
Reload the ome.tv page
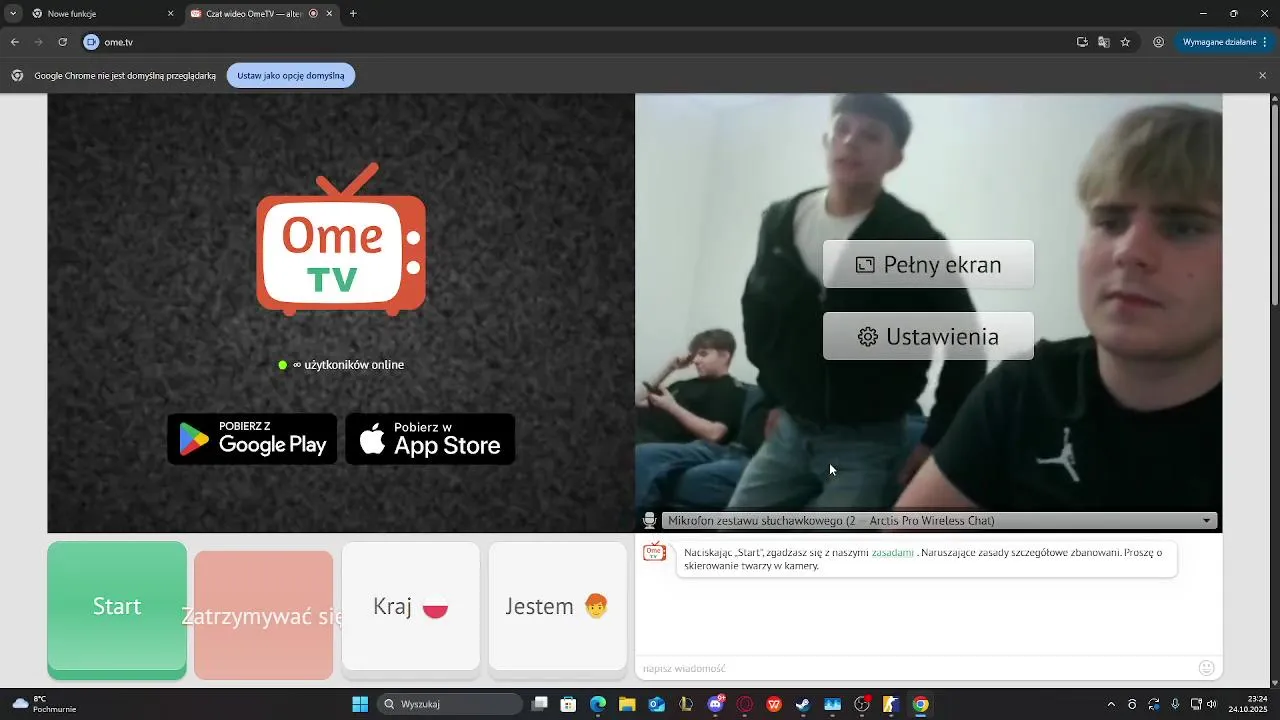coord(62,42)
